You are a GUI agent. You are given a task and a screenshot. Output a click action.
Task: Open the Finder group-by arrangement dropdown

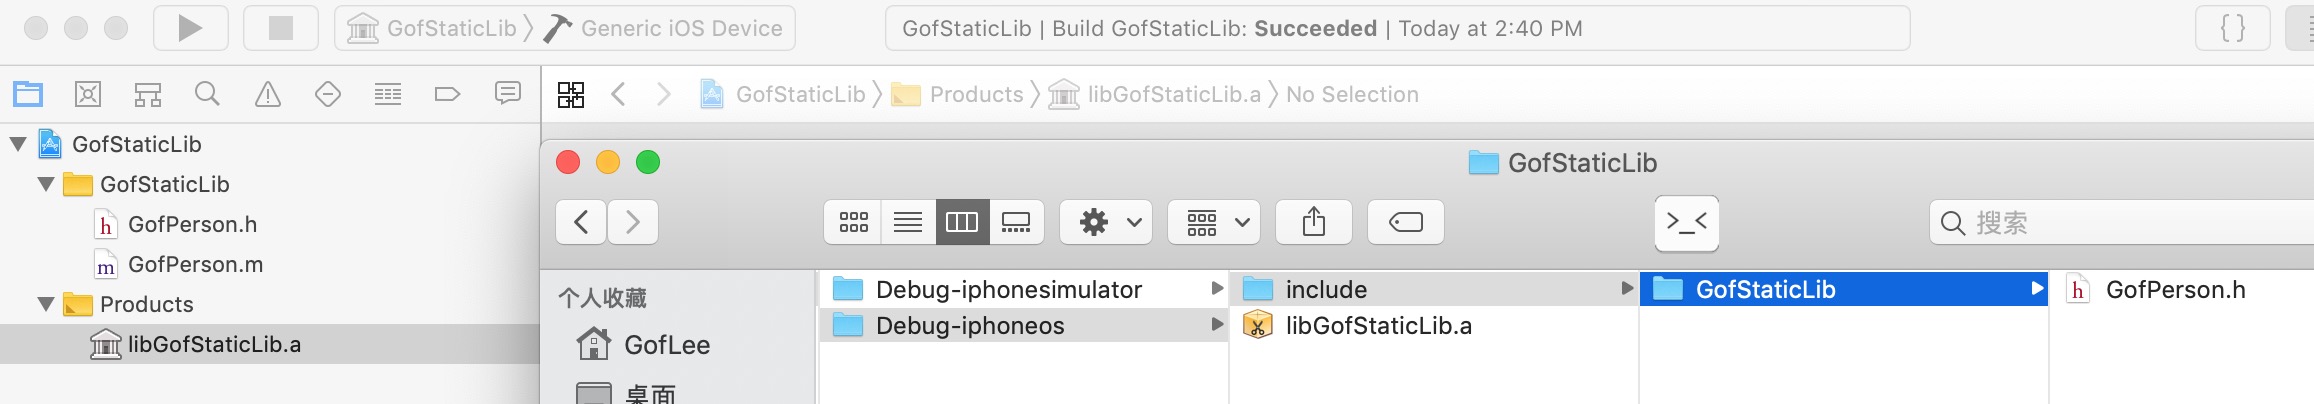[x=1214, y=222]
